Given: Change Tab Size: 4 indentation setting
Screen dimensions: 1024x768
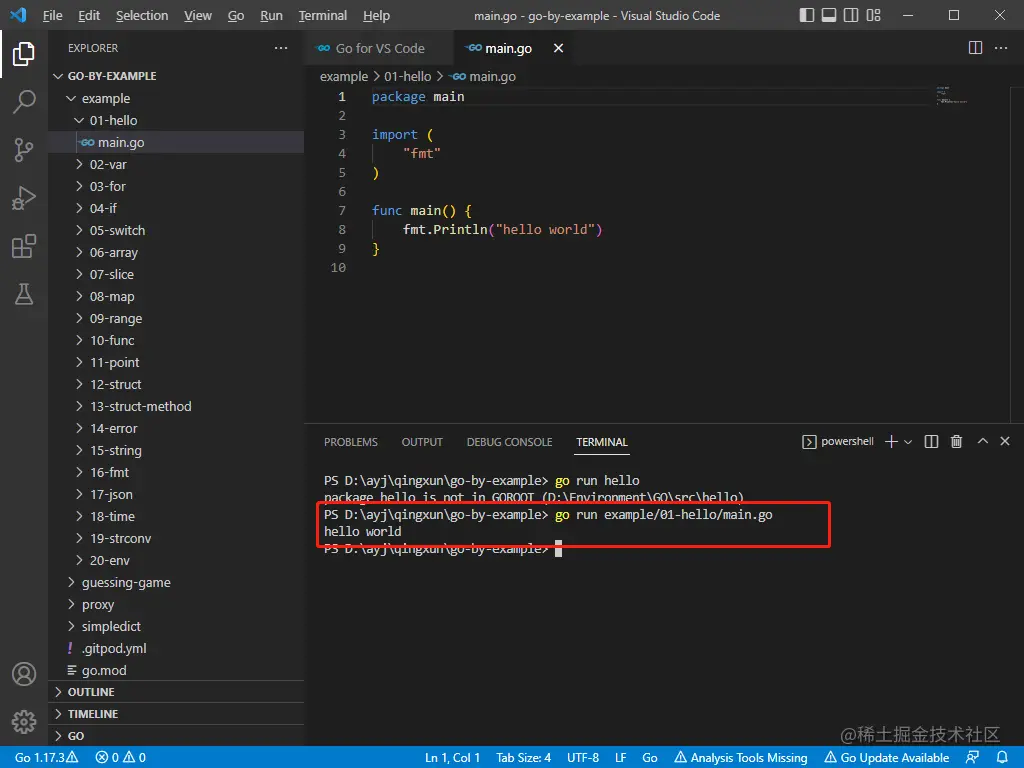Looking at the screenshot, I should click(x=524, y=758).
